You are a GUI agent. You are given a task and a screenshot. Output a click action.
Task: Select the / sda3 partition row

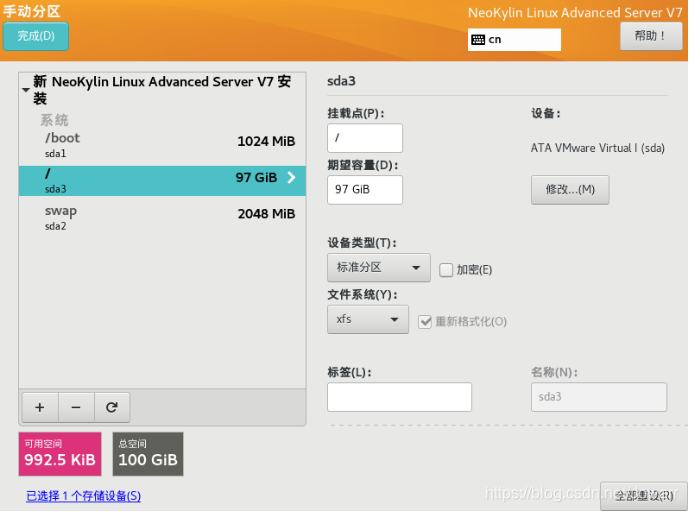[162, 181]
